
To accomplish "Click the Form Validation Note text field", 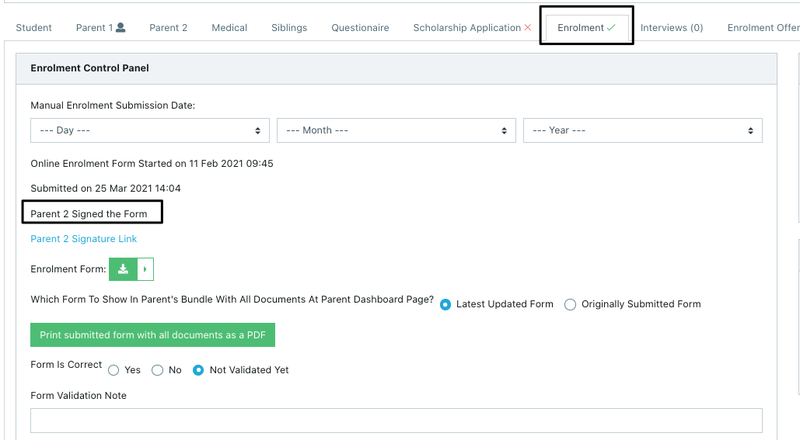I will point(396,421).
